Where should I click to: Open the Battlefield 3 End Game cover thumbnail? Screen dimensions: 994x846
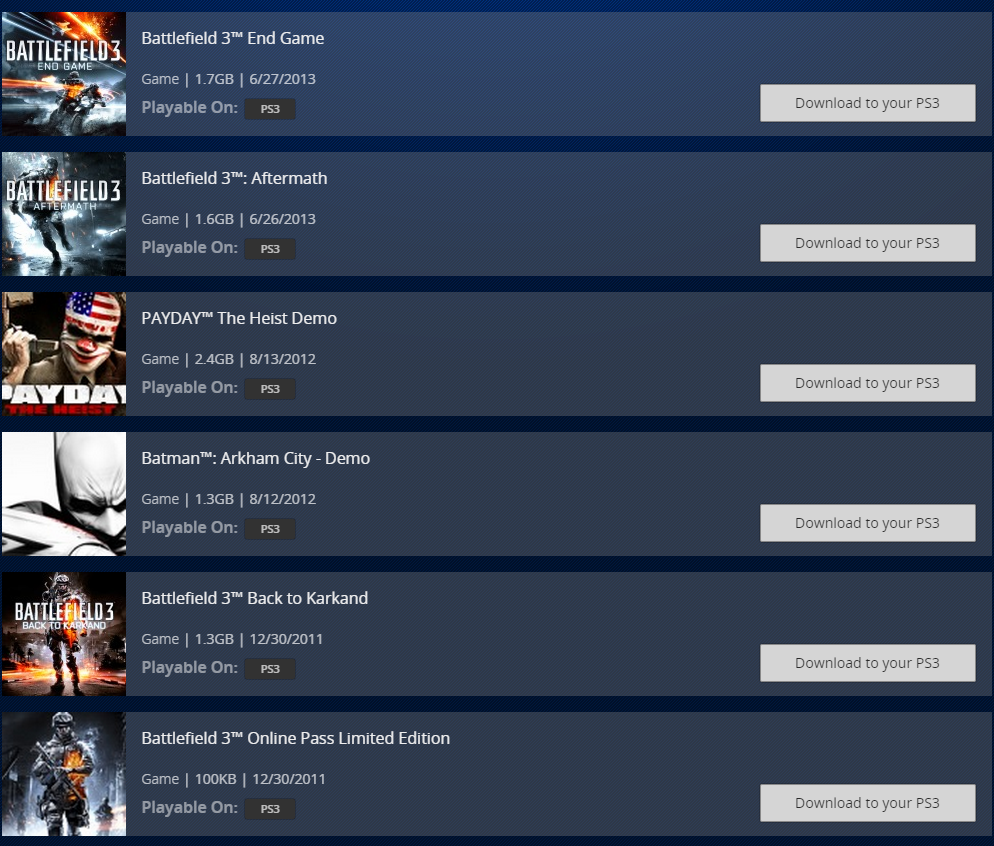[64, 74]
